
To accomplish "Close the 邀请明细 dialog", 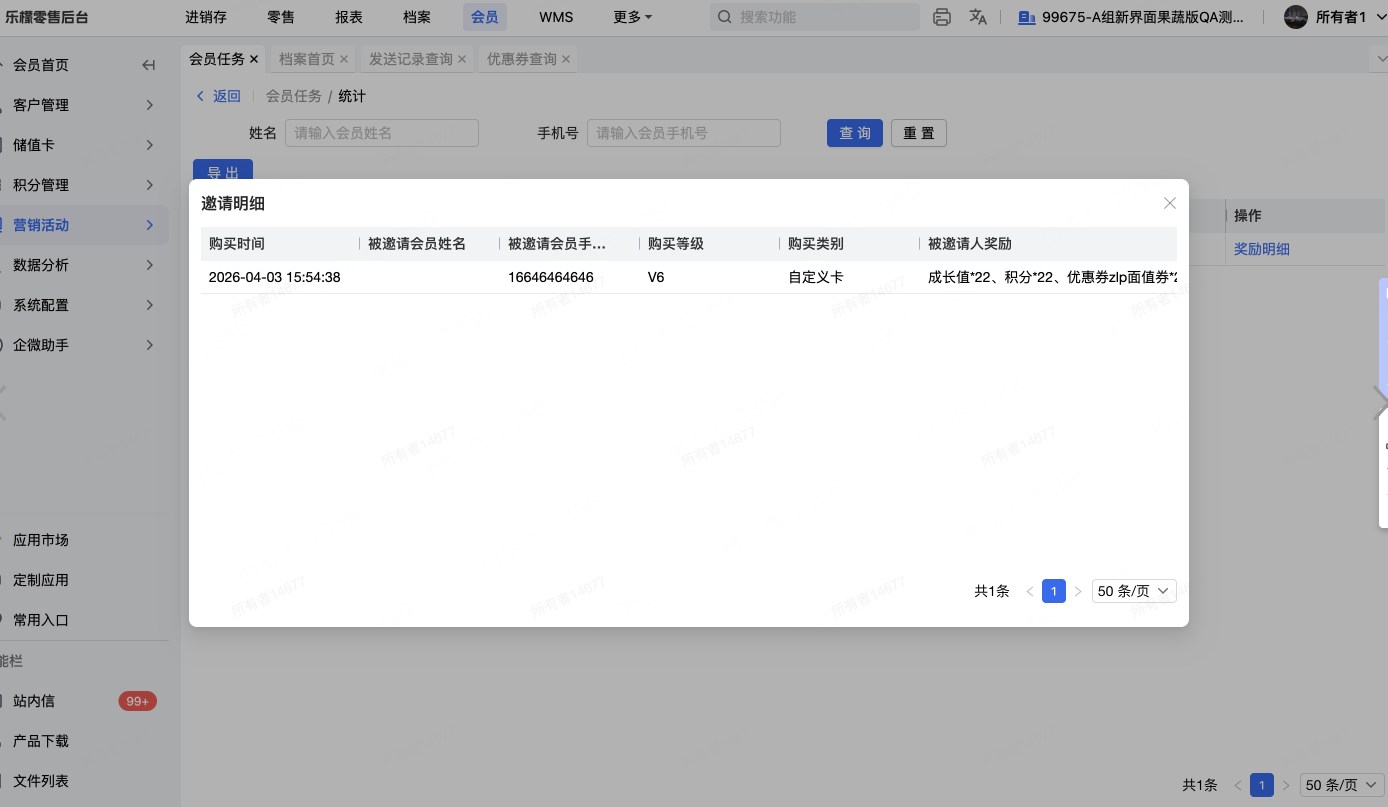I will pyautogui.click(x=1169, y=203).
